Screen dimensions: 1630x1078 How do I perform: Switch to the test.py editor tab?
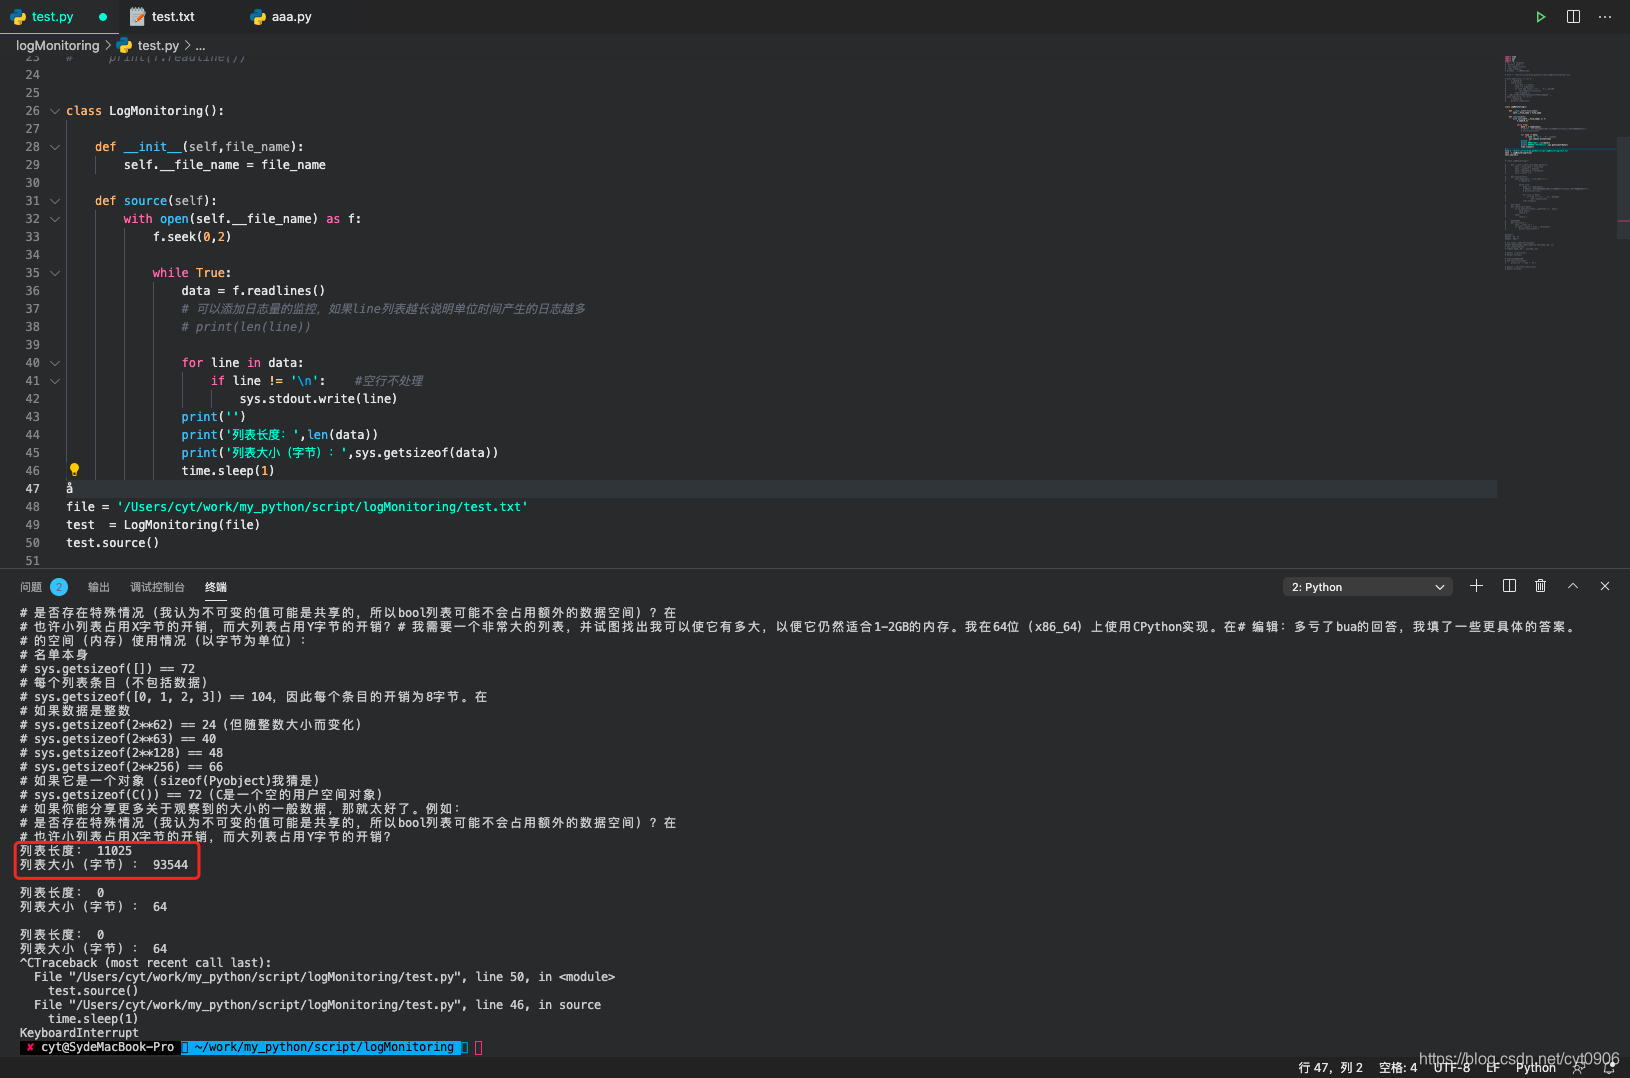point(59,17)
